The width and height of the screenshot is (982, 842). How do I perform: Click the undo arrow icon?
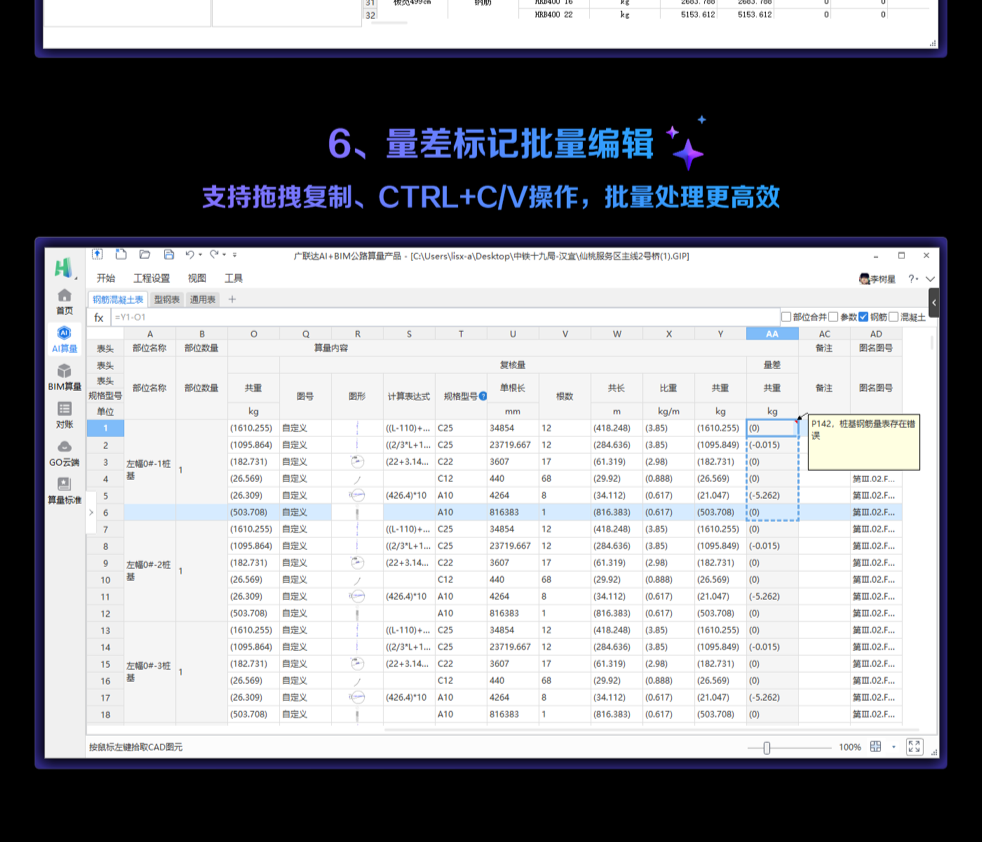(x=189, y=254)
